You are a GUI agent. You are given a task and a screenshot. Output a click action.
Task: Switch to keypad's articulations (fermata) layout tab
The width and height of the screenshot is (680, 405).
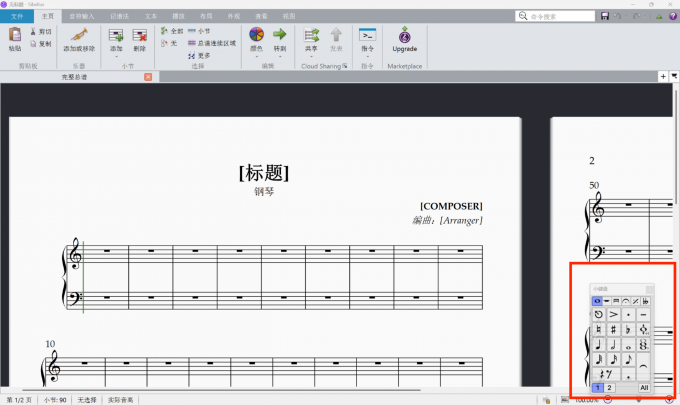pos(626,301)
